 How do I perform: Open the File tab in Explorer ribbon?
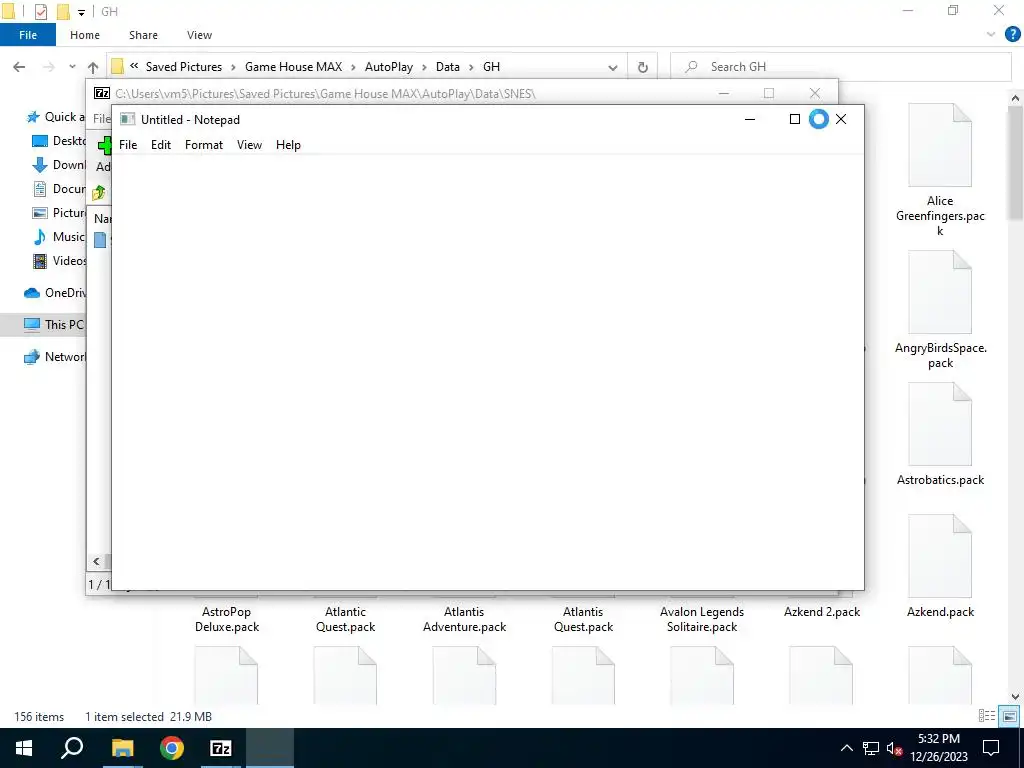click(x=28, y=35)
